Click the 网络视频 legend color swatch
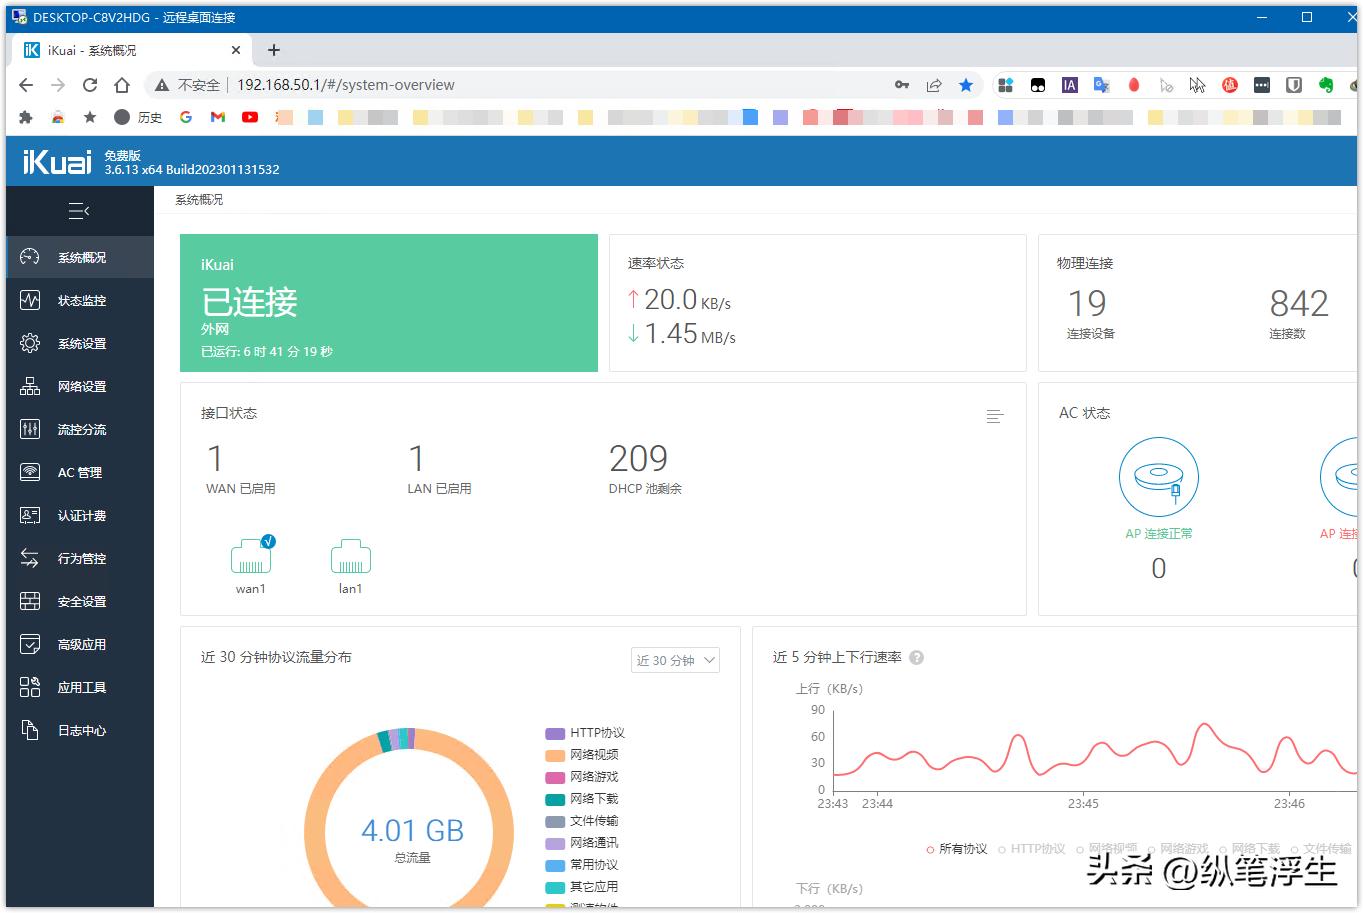Viewport: 1363px width, 913px height. point(554,755)
